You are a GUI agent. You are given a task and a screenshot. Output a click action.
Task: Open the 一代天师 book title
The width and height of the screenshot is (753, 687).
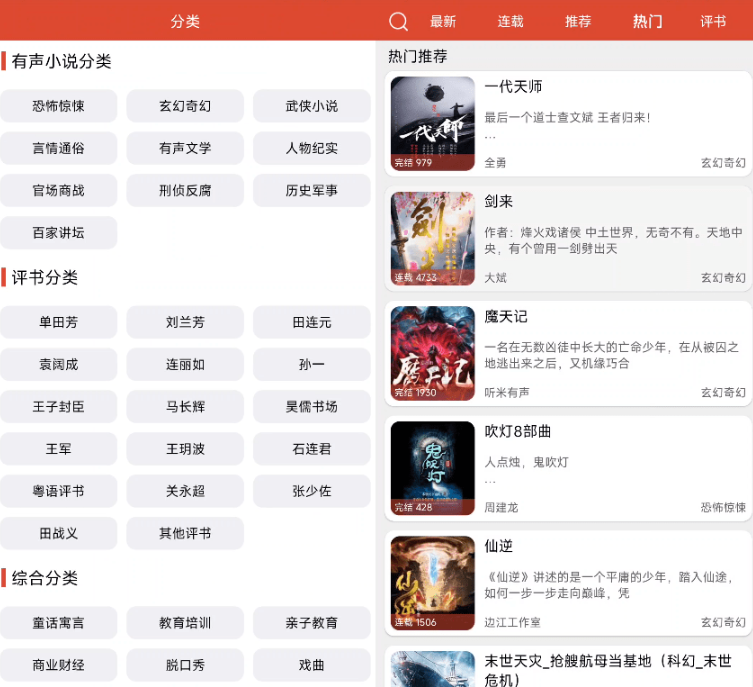click(513, 86)
